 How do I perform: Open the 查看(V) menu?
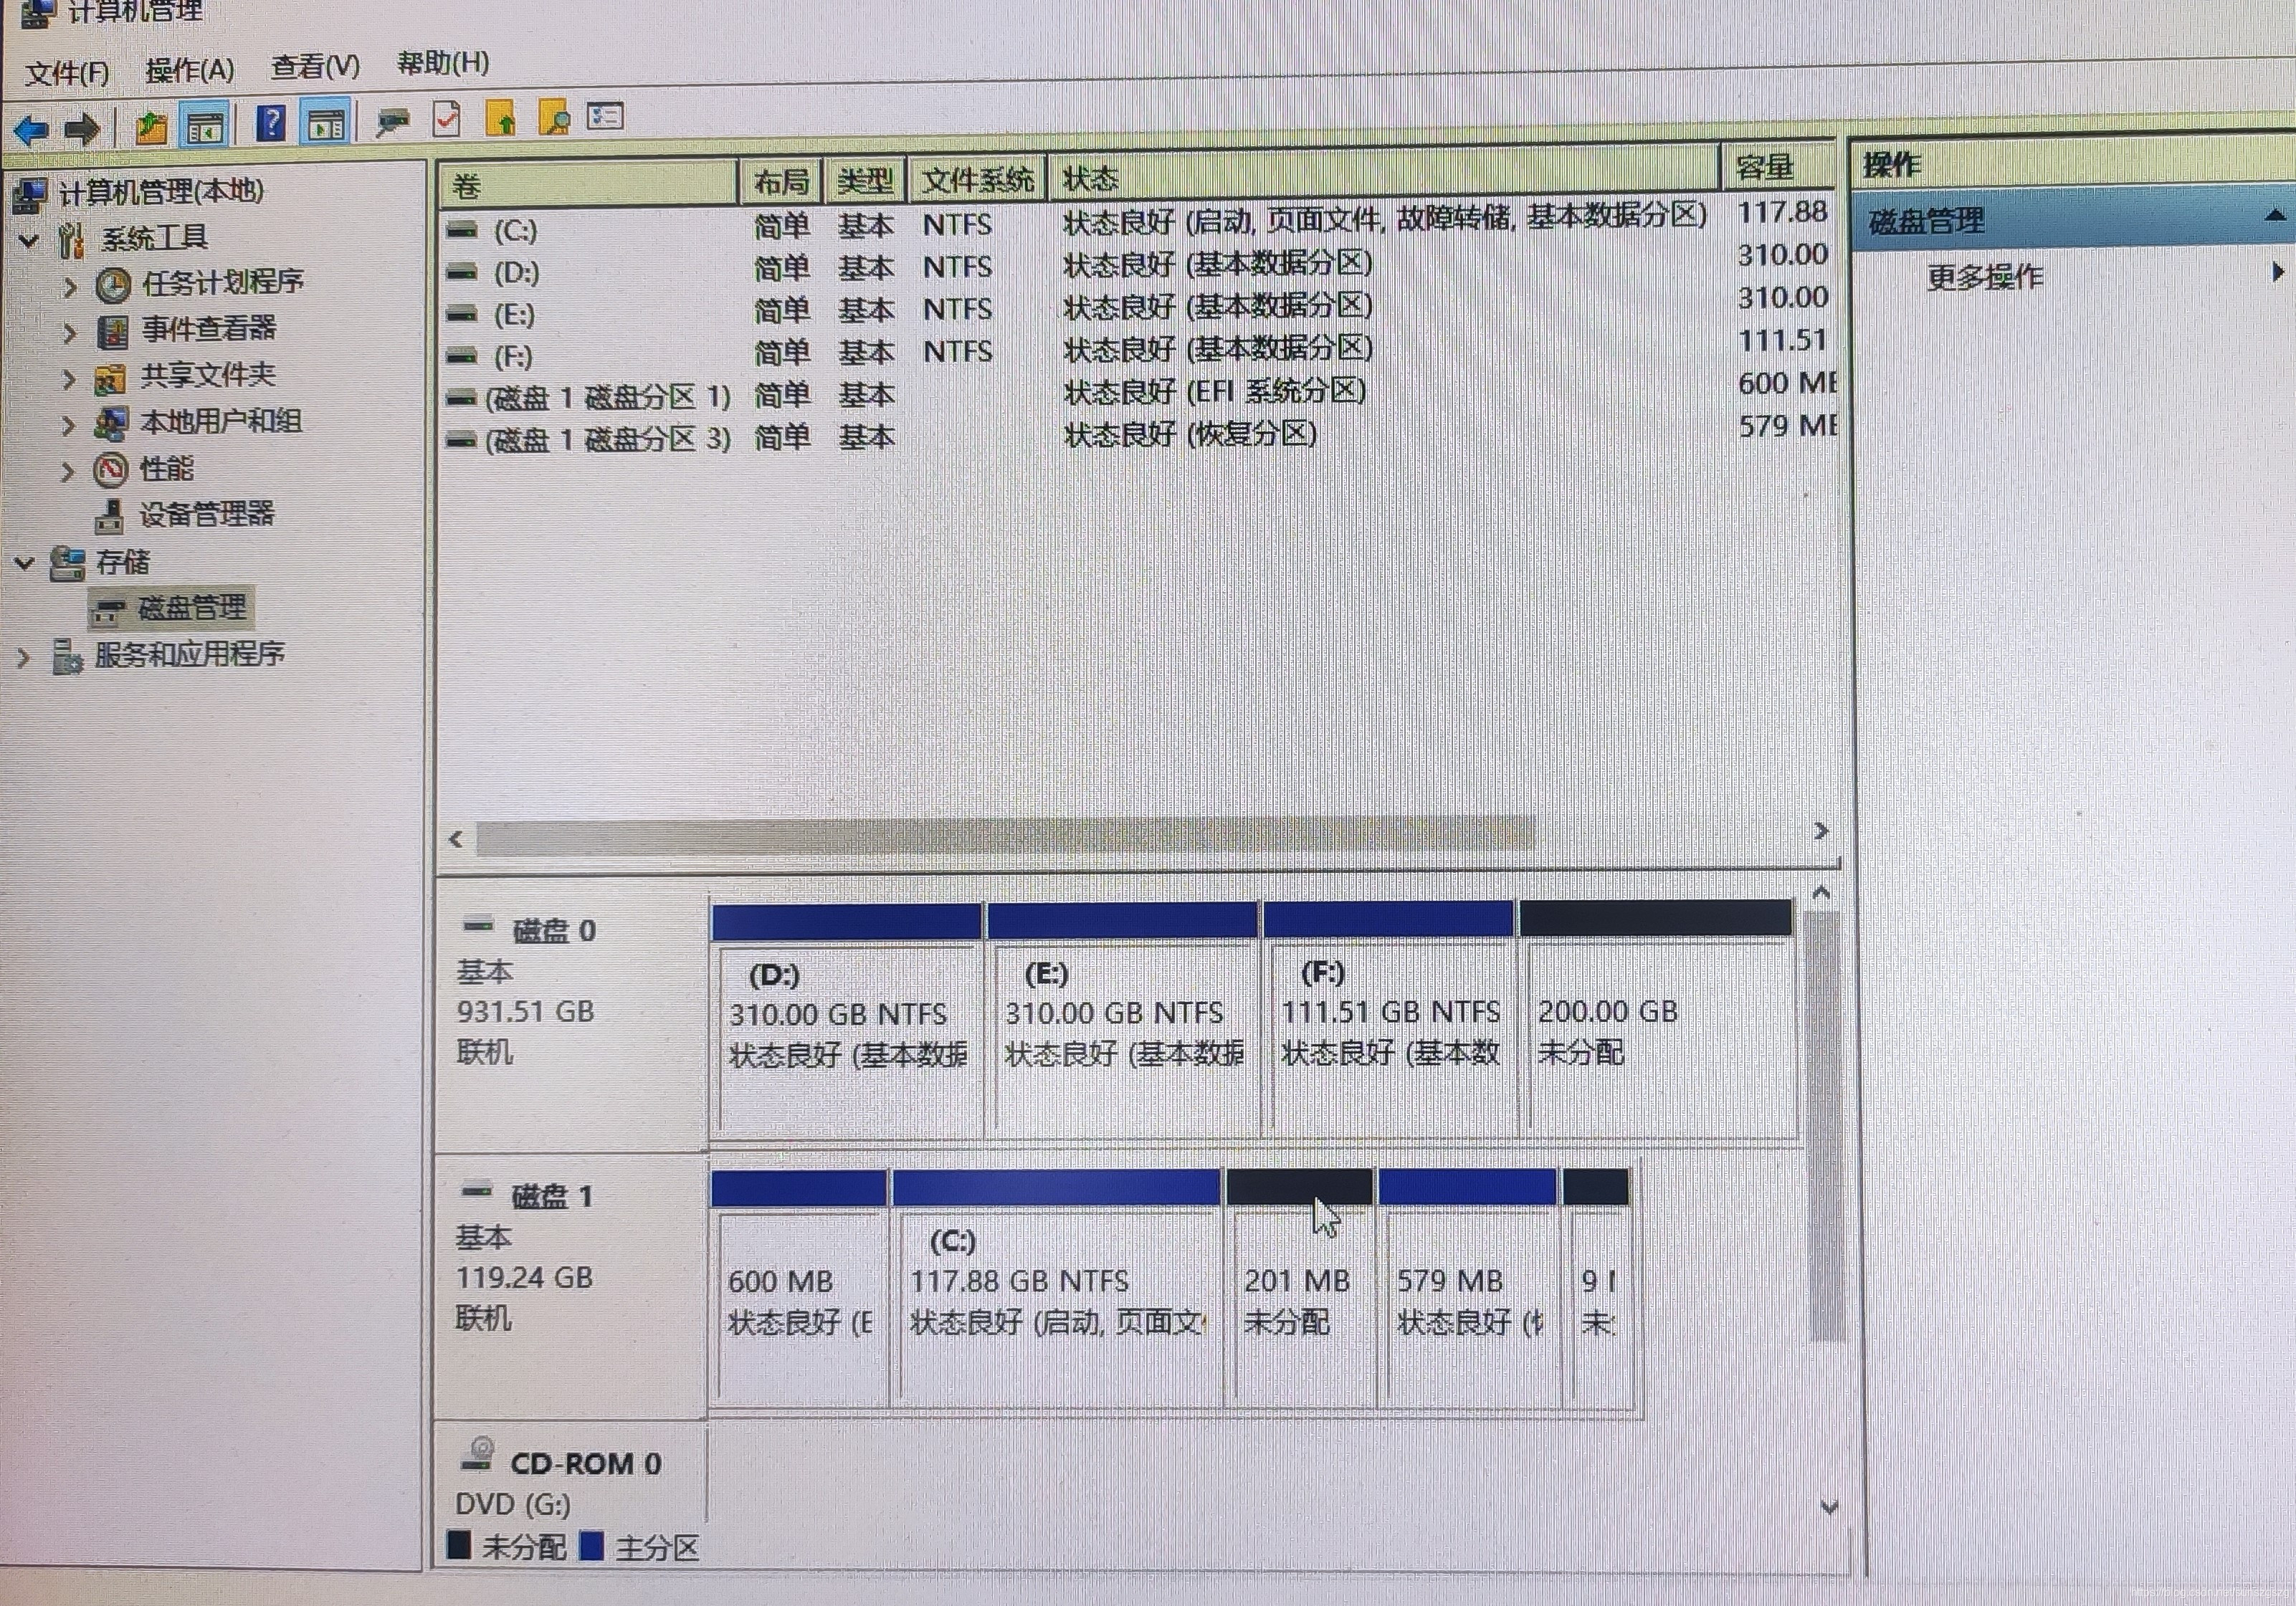coord(315,67)
